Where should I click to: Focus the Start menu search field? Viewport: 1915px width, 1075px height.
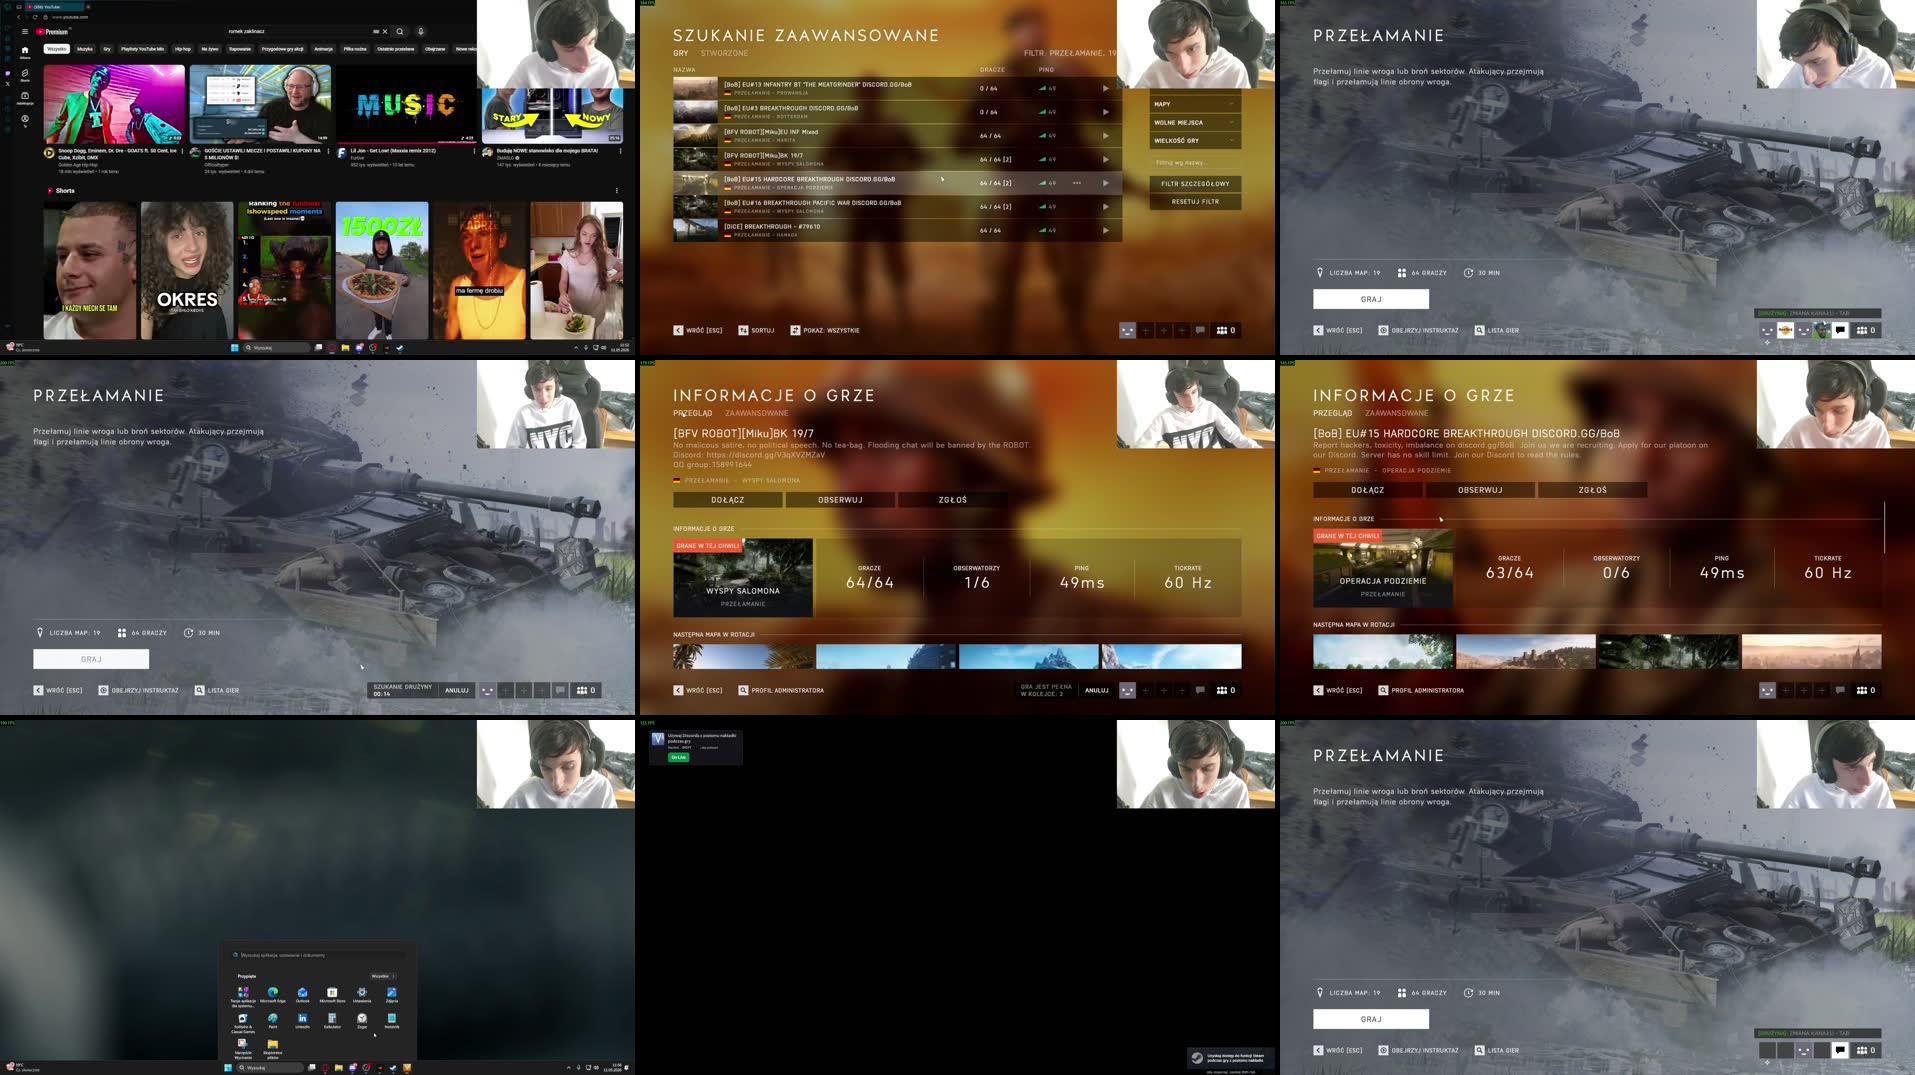[318, 955]
